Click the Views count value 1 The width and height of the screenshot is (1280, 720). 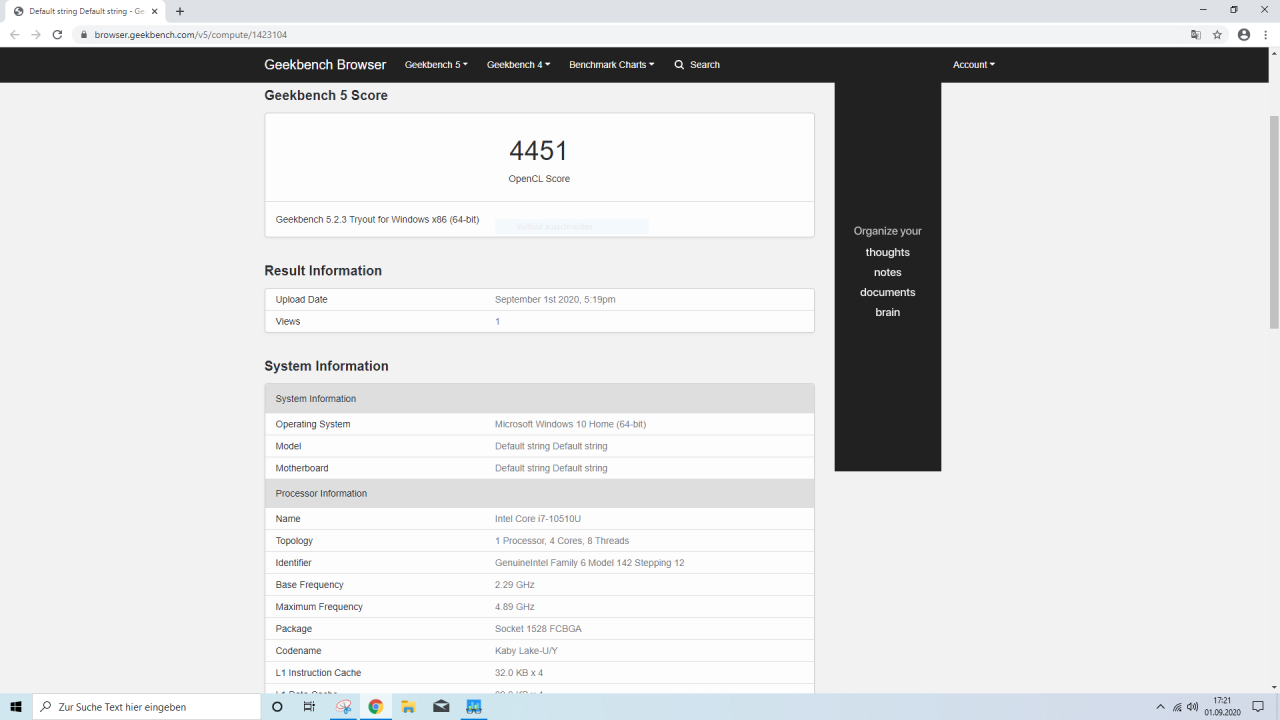(x=497, y=322)
